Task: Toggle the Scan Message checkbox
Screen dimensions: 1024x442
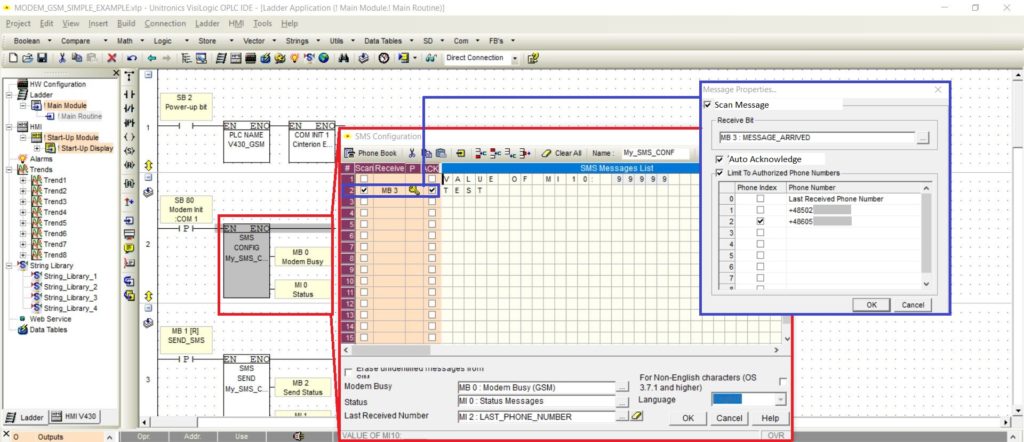Action: (x=708, y=104)
